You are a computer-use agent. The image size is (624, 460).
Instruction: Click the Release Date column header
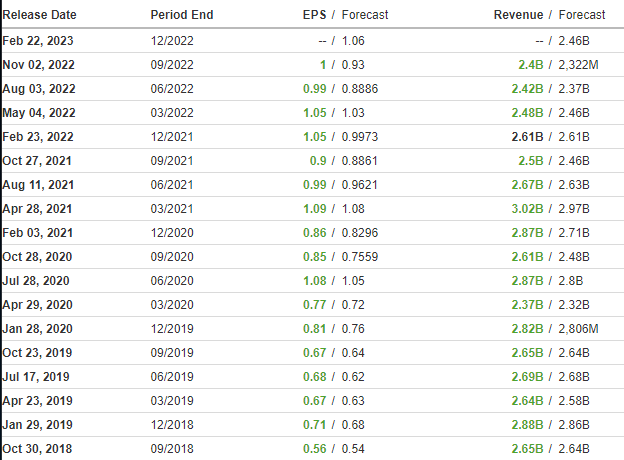pyautogui.click(x=39, y=15)
